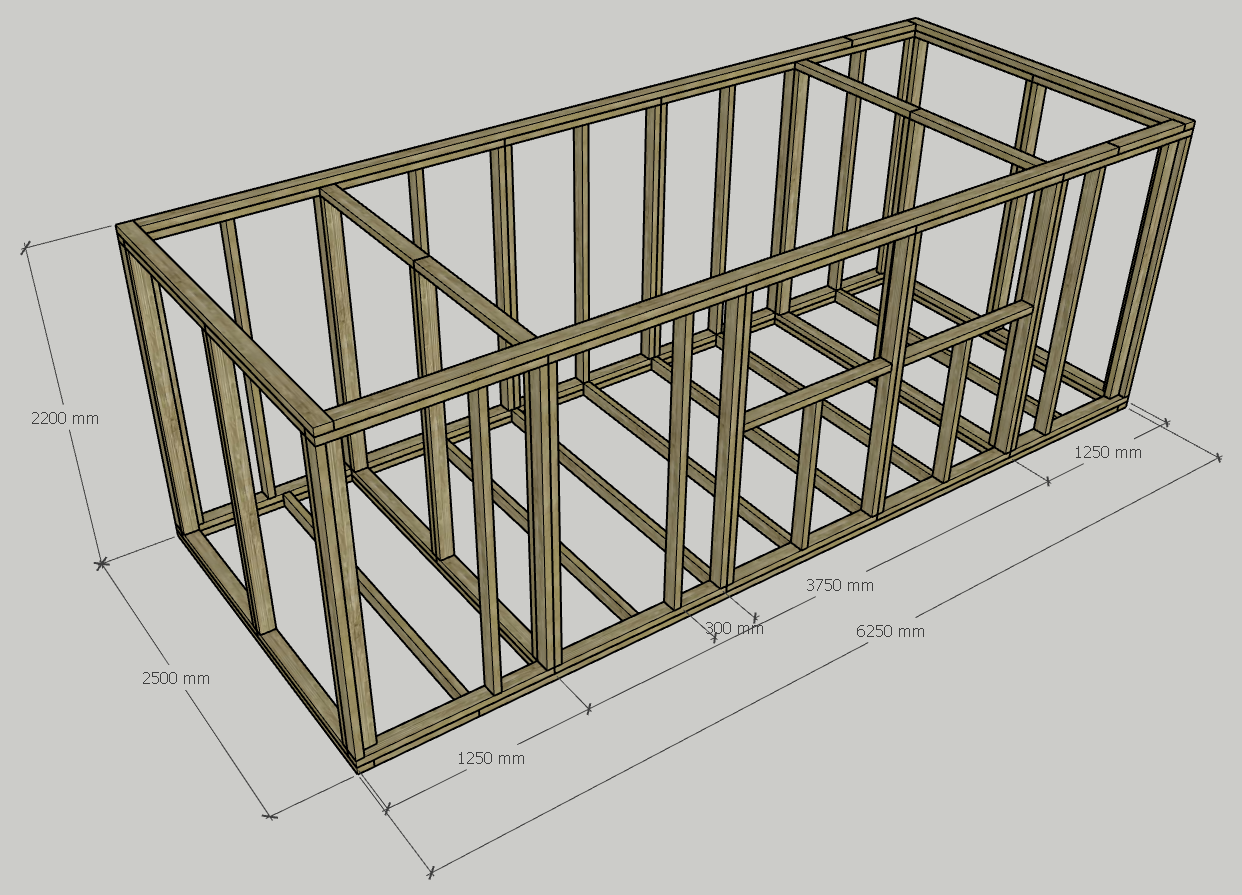The height and width of the screenshot is (895, 1242).
Task: Select the outer end tick of the 2500 mm dimension line
Action: point(269,816)
